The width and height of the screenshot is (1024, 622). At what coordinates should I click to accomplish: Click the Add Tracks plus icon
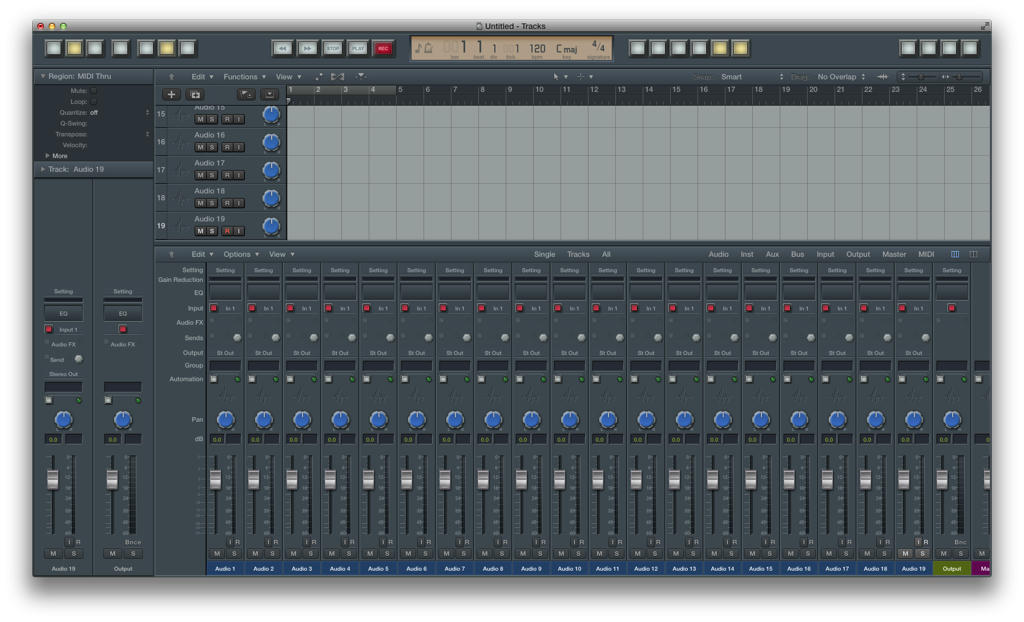coord(172,95)
